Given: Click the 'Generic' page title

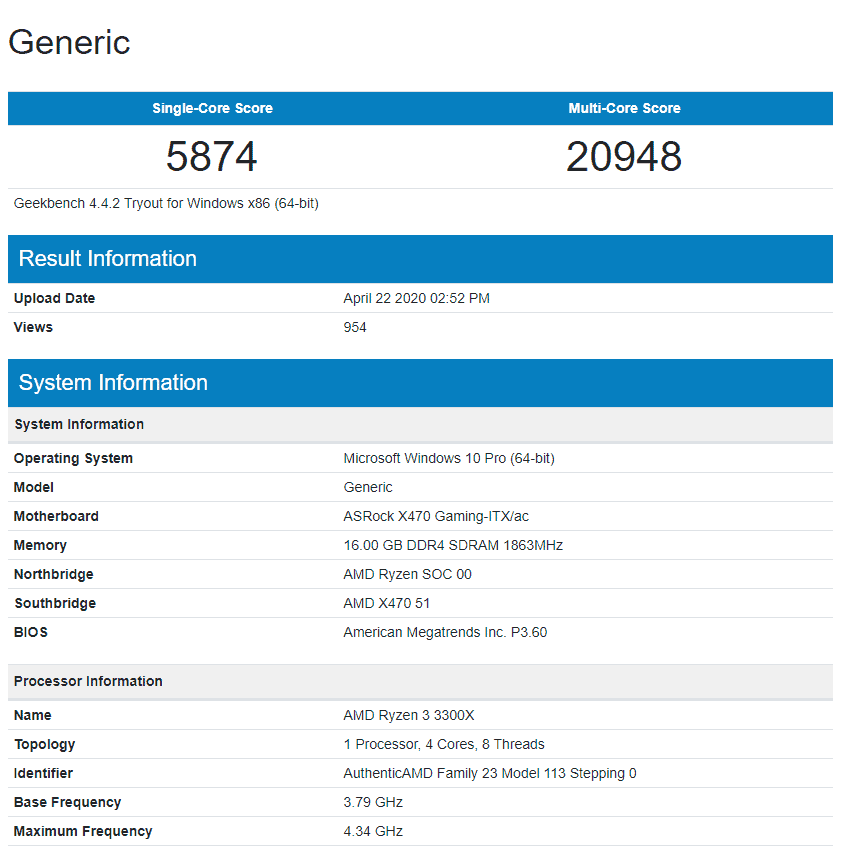Looking at the screenshot, I should (69, 42).
